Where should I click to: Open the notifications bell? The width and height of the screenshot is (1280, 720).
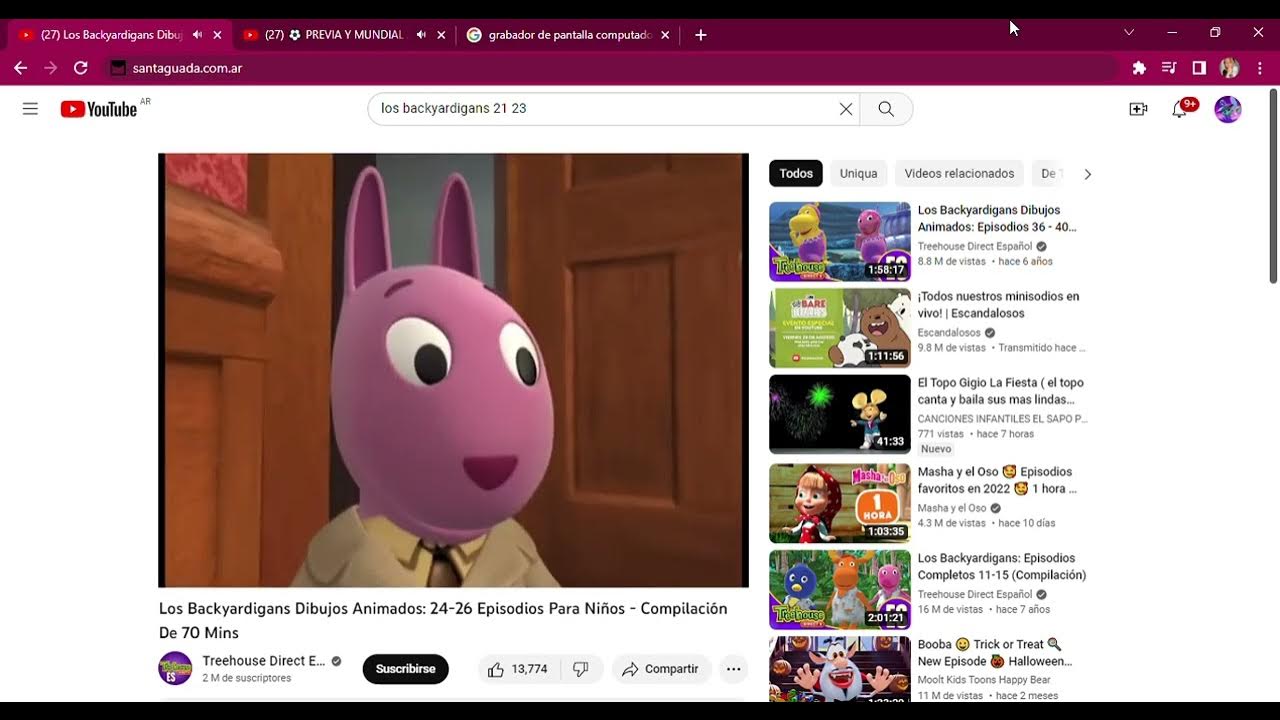point(1180,109)
